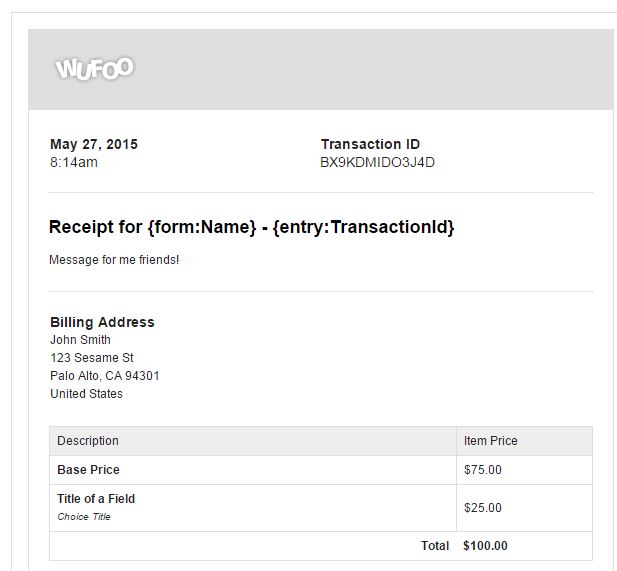Click the Transaction ID label
Viewport: 617px width, 571px height.
pyautogui.click(x=370, y=144)
